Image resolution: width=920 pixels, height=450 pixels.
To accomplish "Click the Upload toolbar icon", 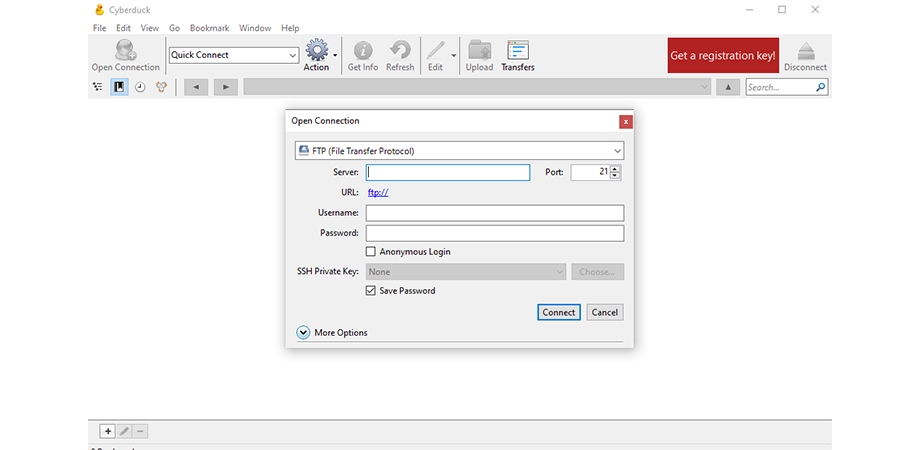I will [x=479, y=50].
